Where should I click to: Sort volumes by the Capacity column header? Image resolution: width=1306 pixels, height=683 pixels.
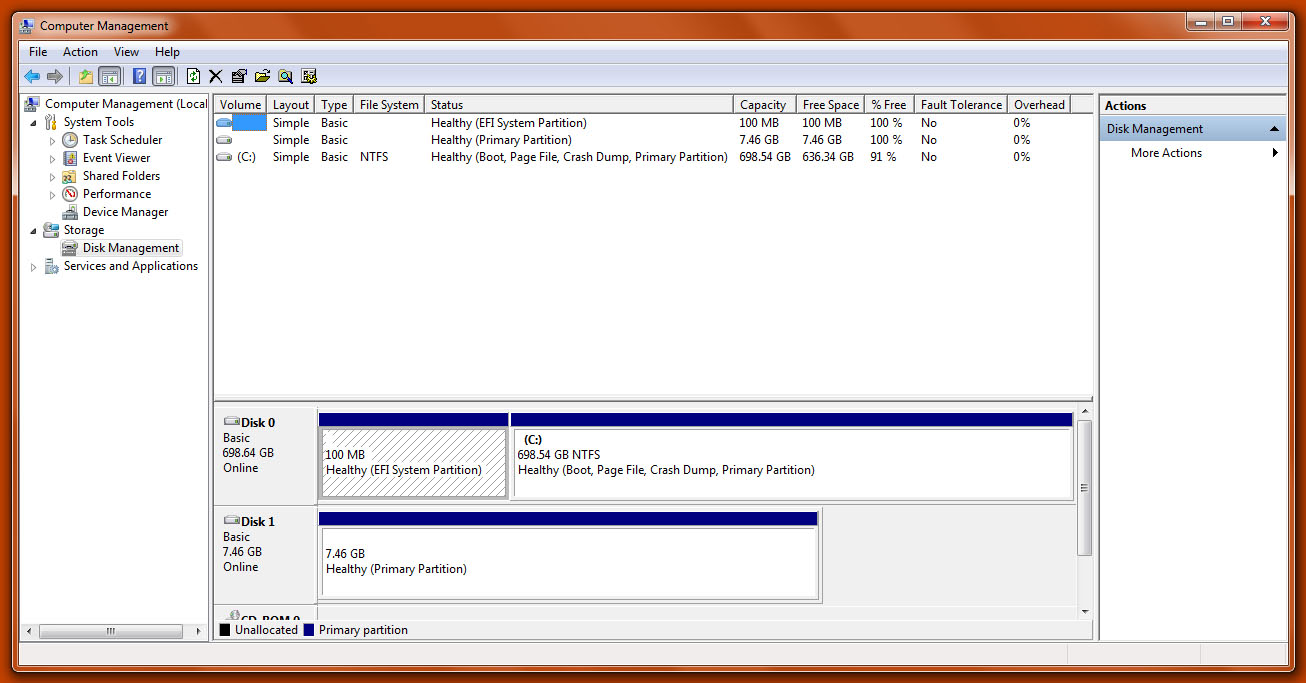point(763,105)
